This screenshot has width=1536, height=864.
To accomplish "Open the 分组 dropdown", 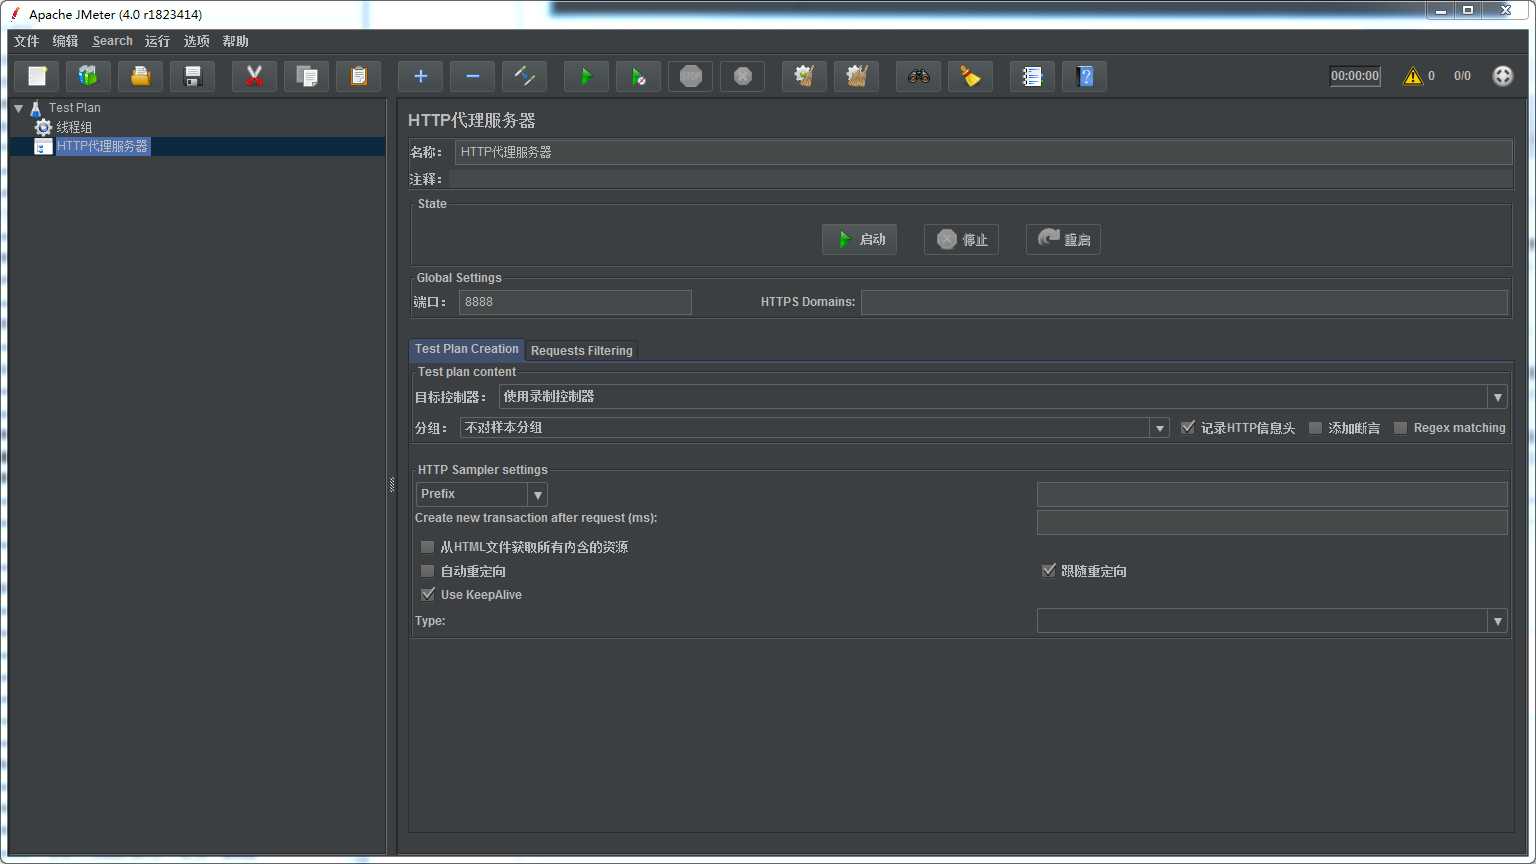I will [x=1159, y=428].
